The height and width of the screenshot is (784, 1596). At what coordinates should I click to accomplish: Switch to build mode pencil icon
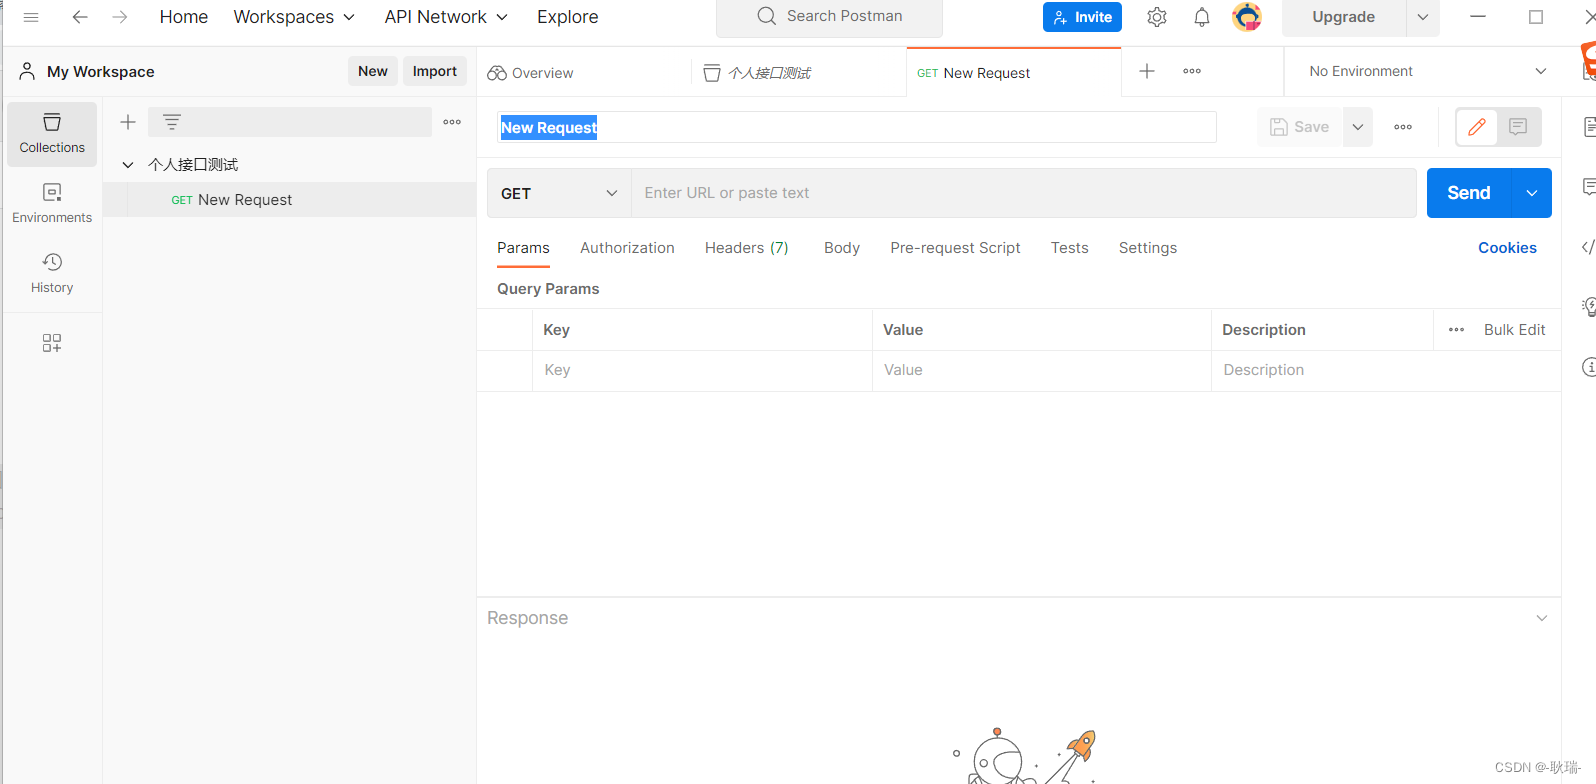click(x=1477, y=127)
